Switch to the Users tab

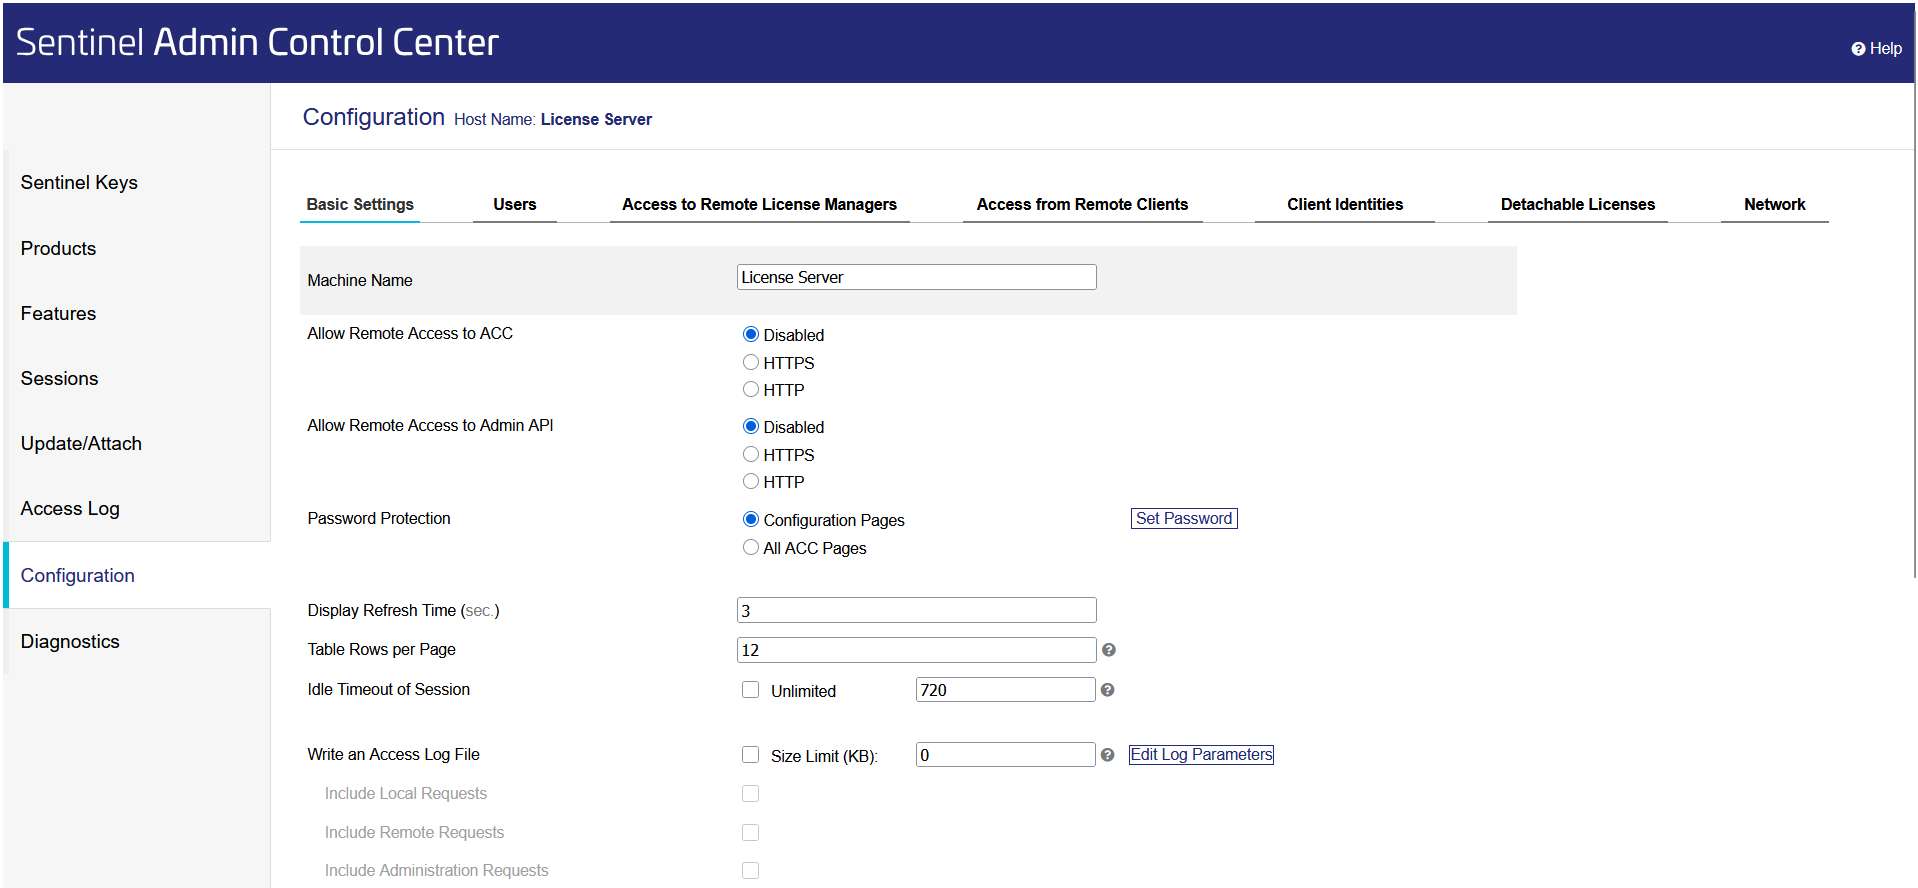click(x=514, y=204)
